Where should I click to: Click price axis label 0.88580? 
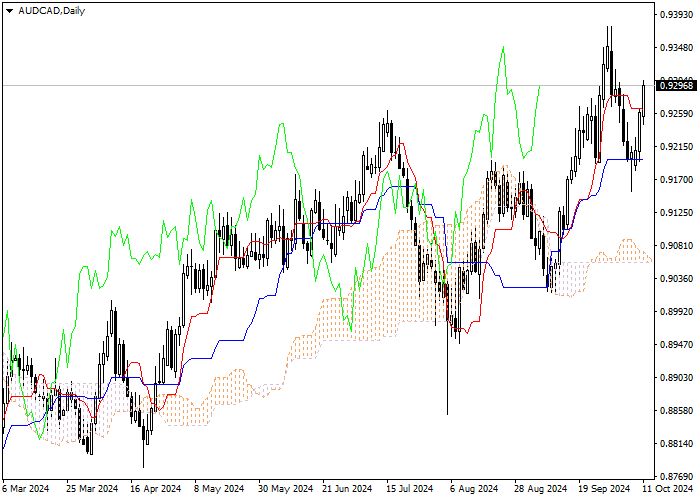pyautogui.click(x=677, y=411)
